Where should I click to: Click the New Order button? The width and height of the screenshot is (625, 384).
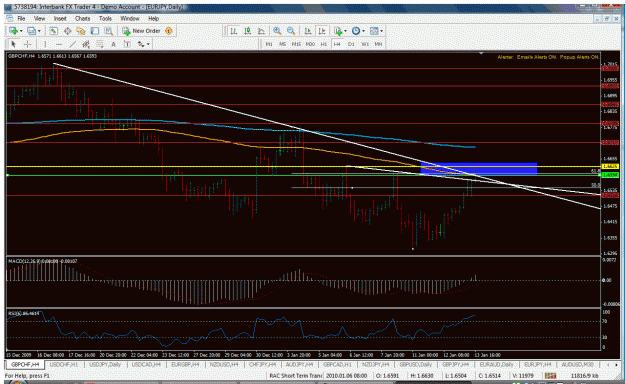tap(141, 31)
